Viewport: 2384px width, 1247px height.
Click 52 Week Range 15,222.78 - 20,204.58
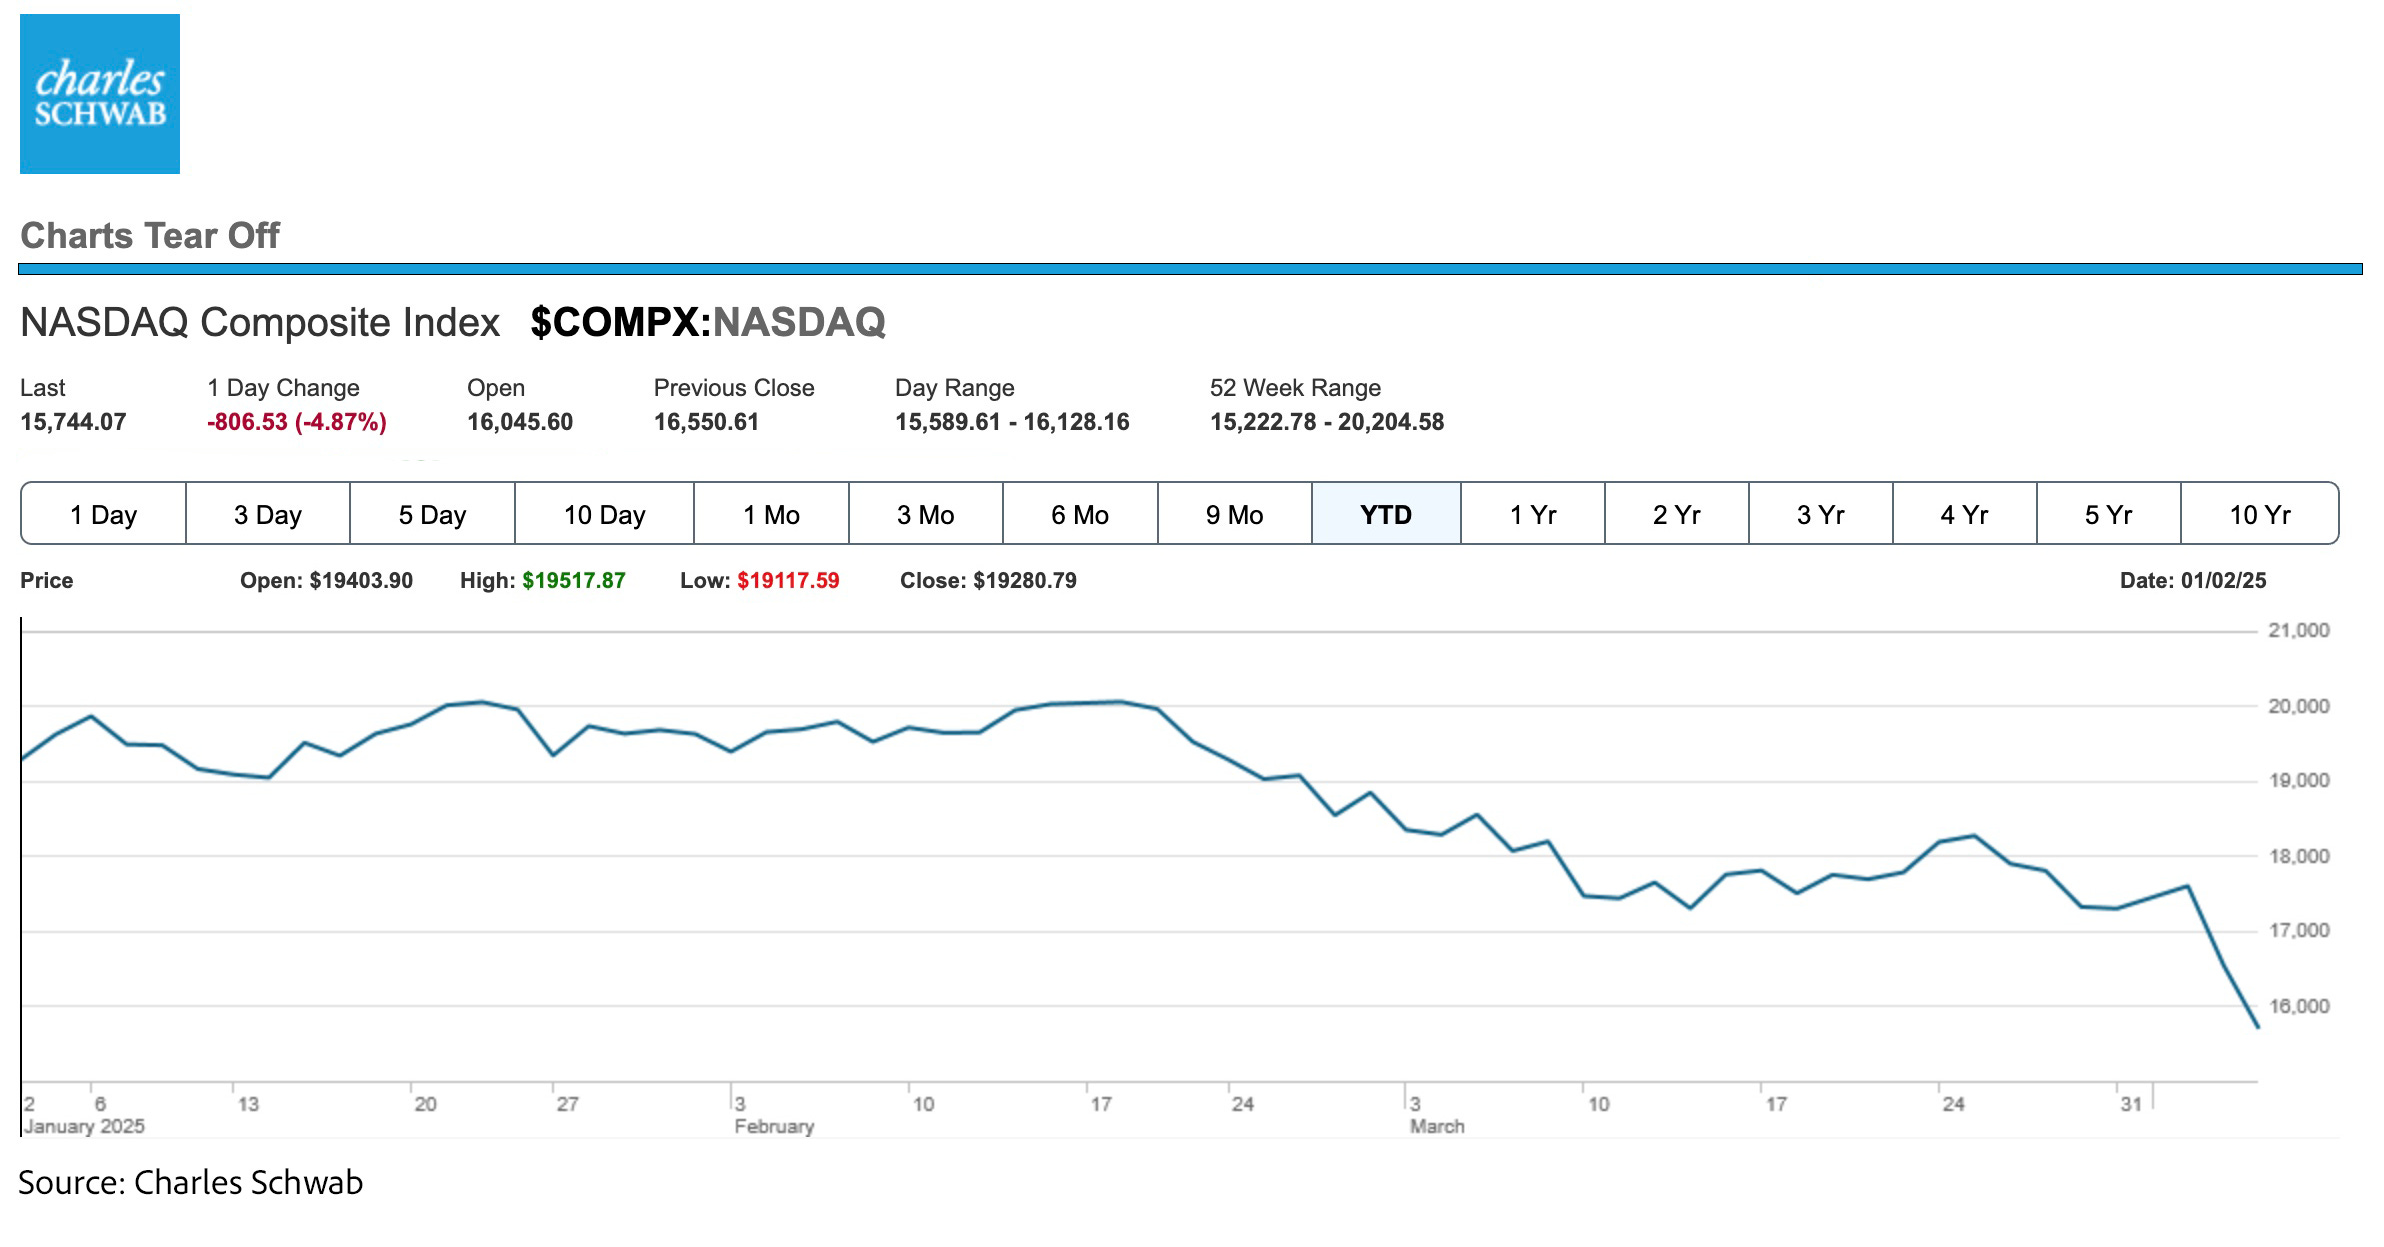click(x=1327, y=422)
